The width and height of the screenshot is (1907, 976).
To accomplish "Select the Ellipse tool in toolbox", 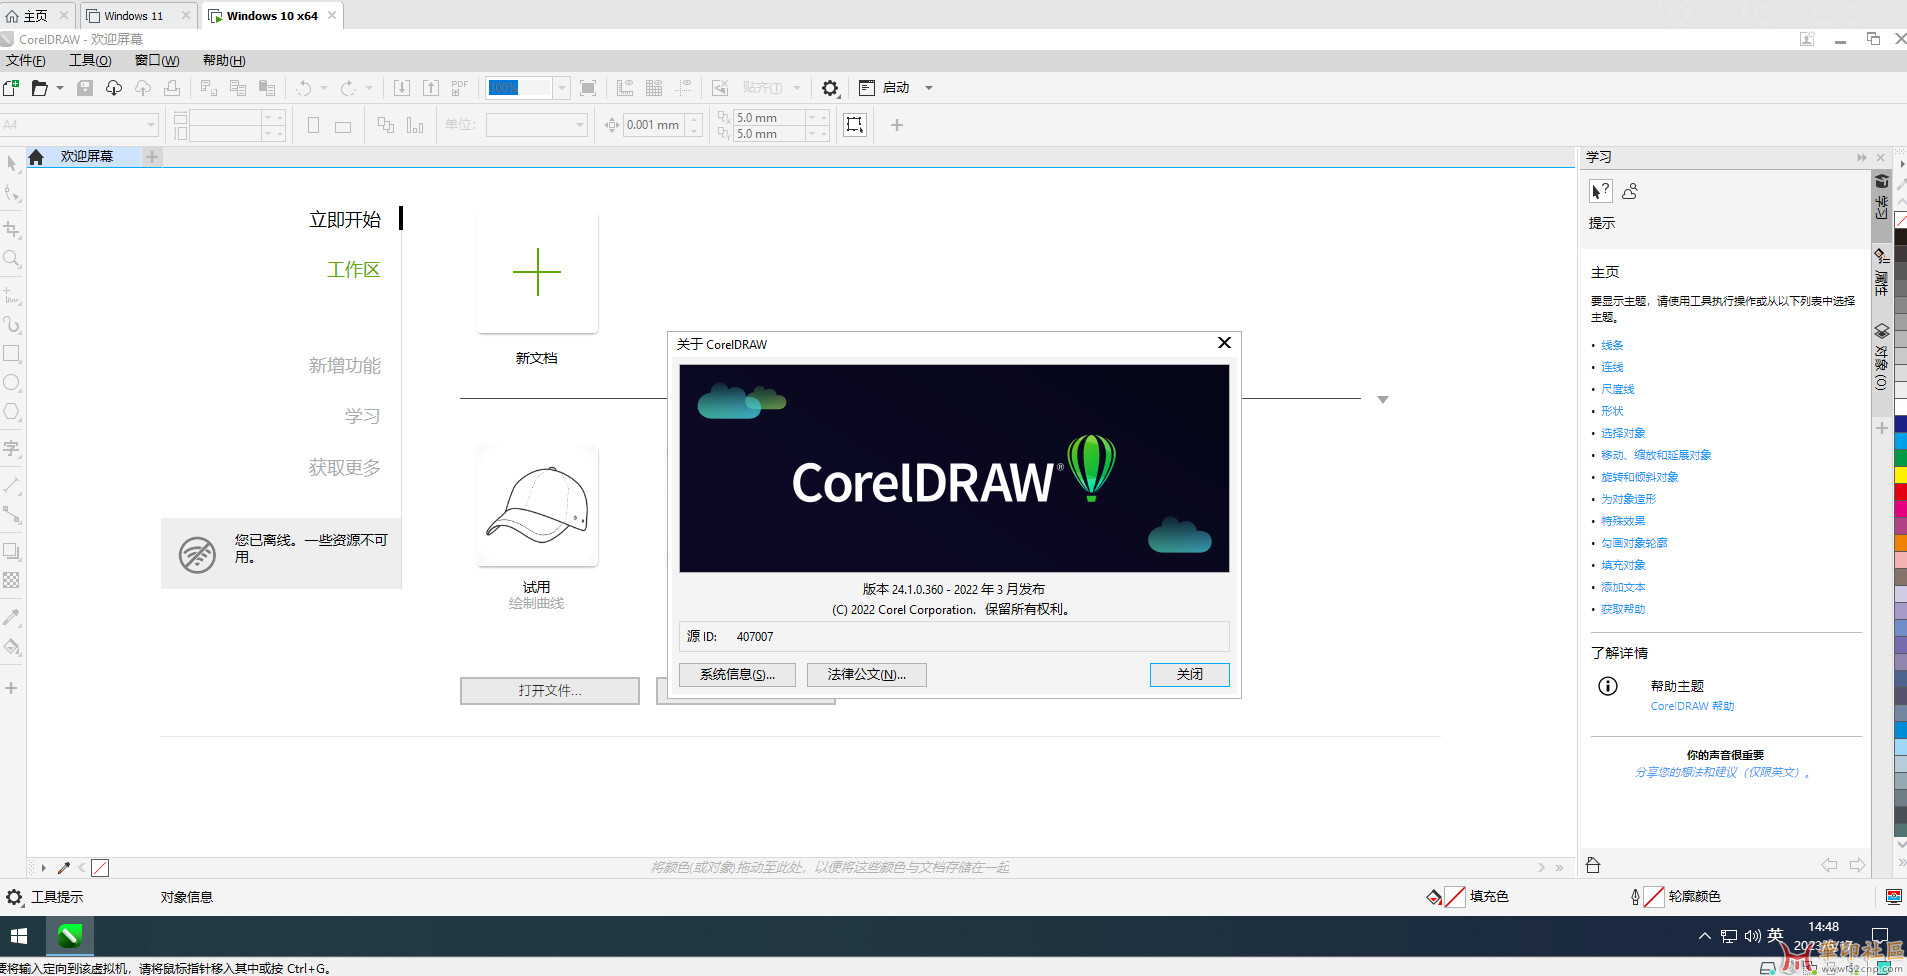I will 12,383.
